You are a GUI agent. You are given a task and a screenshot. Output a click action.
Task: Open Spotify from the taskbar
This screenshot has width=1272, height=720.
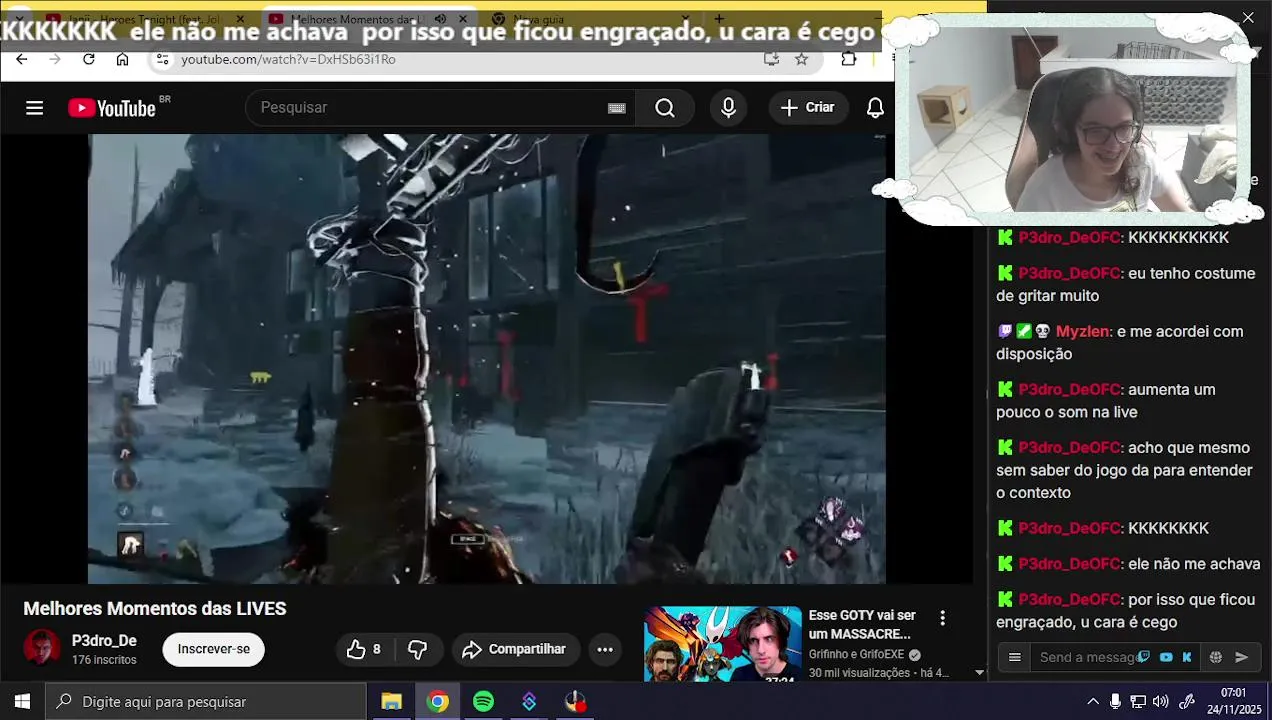pos(484,702)
